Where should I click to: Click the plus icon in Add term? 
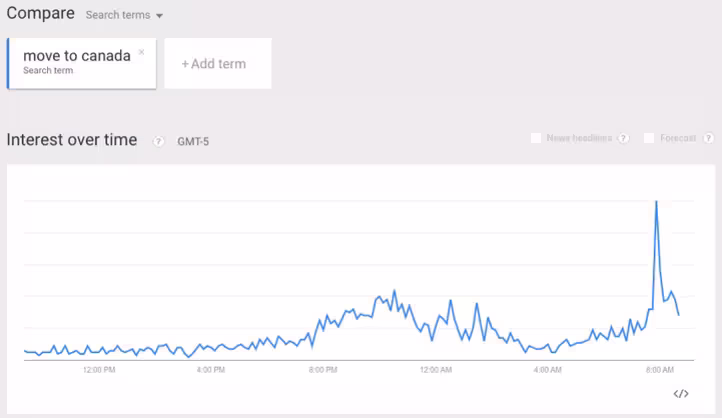pyautogui.click(x=185, y=64)
